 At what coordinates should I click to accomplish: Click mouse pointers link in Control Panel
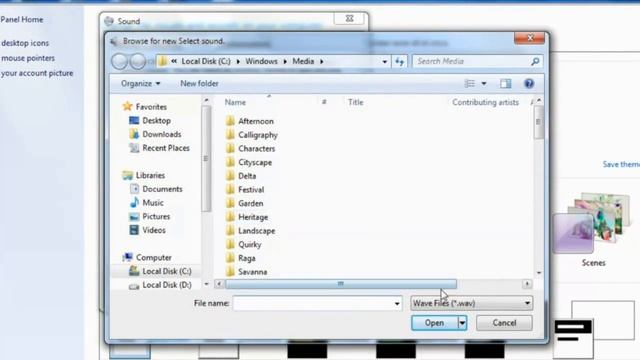pos(28,58)
